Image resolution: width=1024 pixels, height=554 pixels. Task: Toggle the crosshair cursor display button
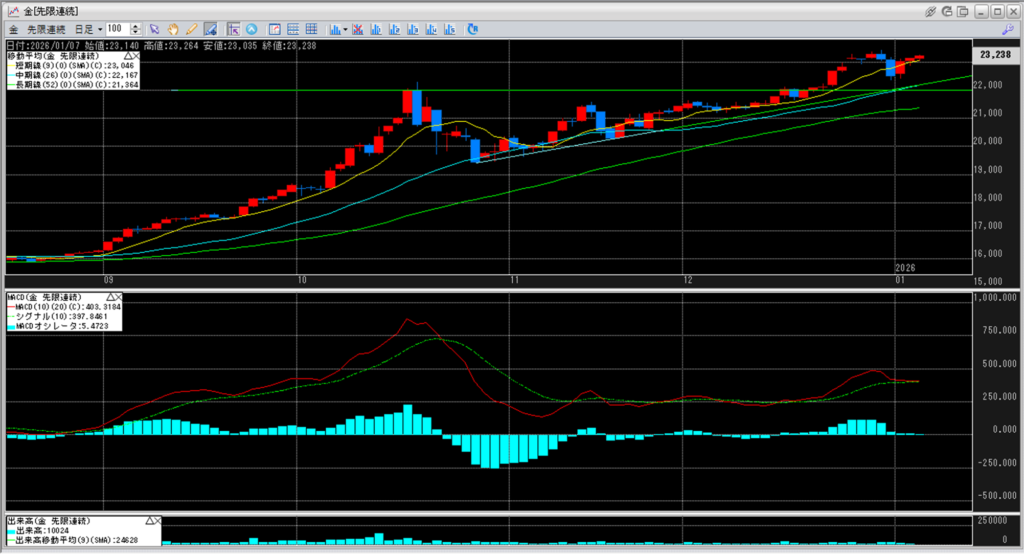(x=234, y=29)
